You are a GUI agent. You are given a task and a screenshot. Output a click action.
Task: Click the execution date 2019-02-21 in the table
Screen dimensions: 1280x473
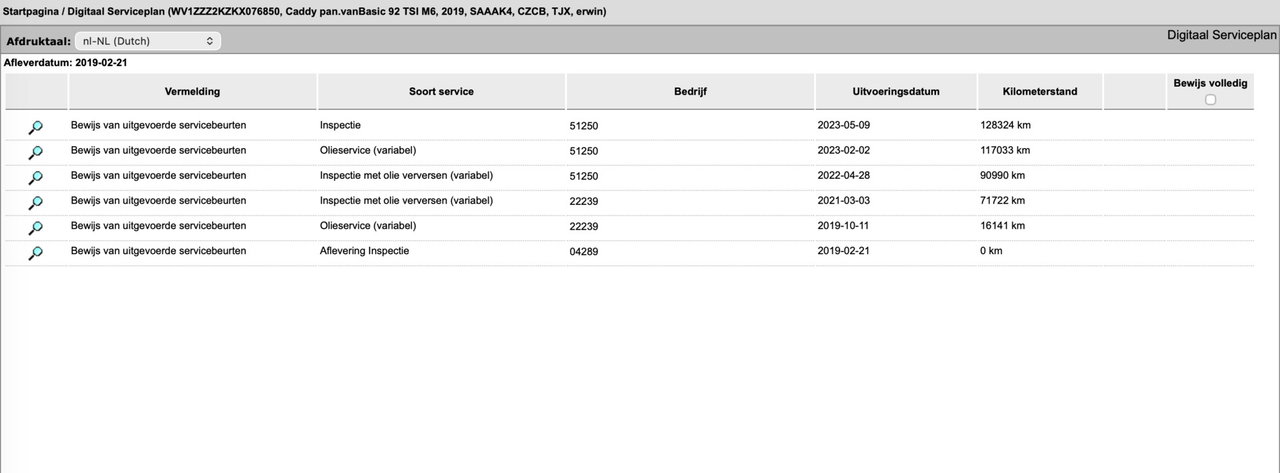pos(846,252)
